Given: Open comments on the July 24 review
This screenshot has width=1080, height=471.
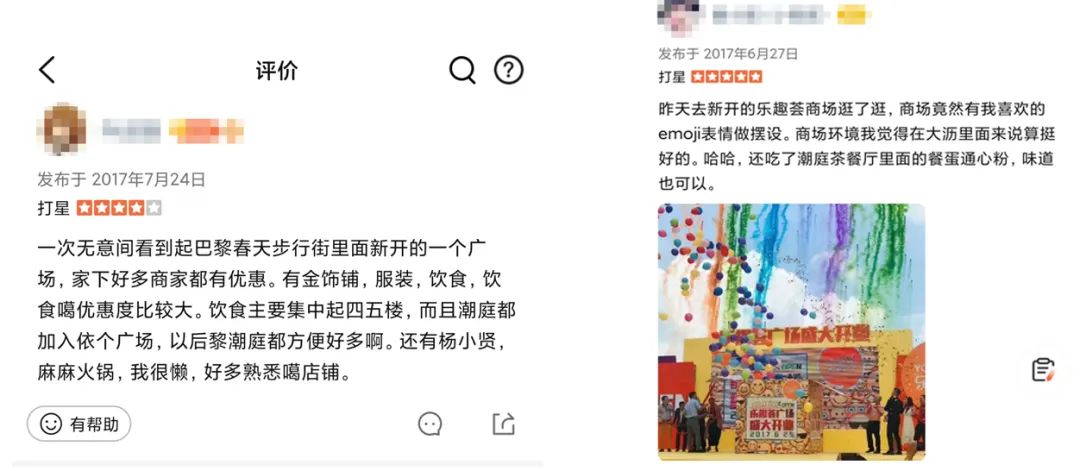Looking at the screenshot, I should tap(430, 424).
